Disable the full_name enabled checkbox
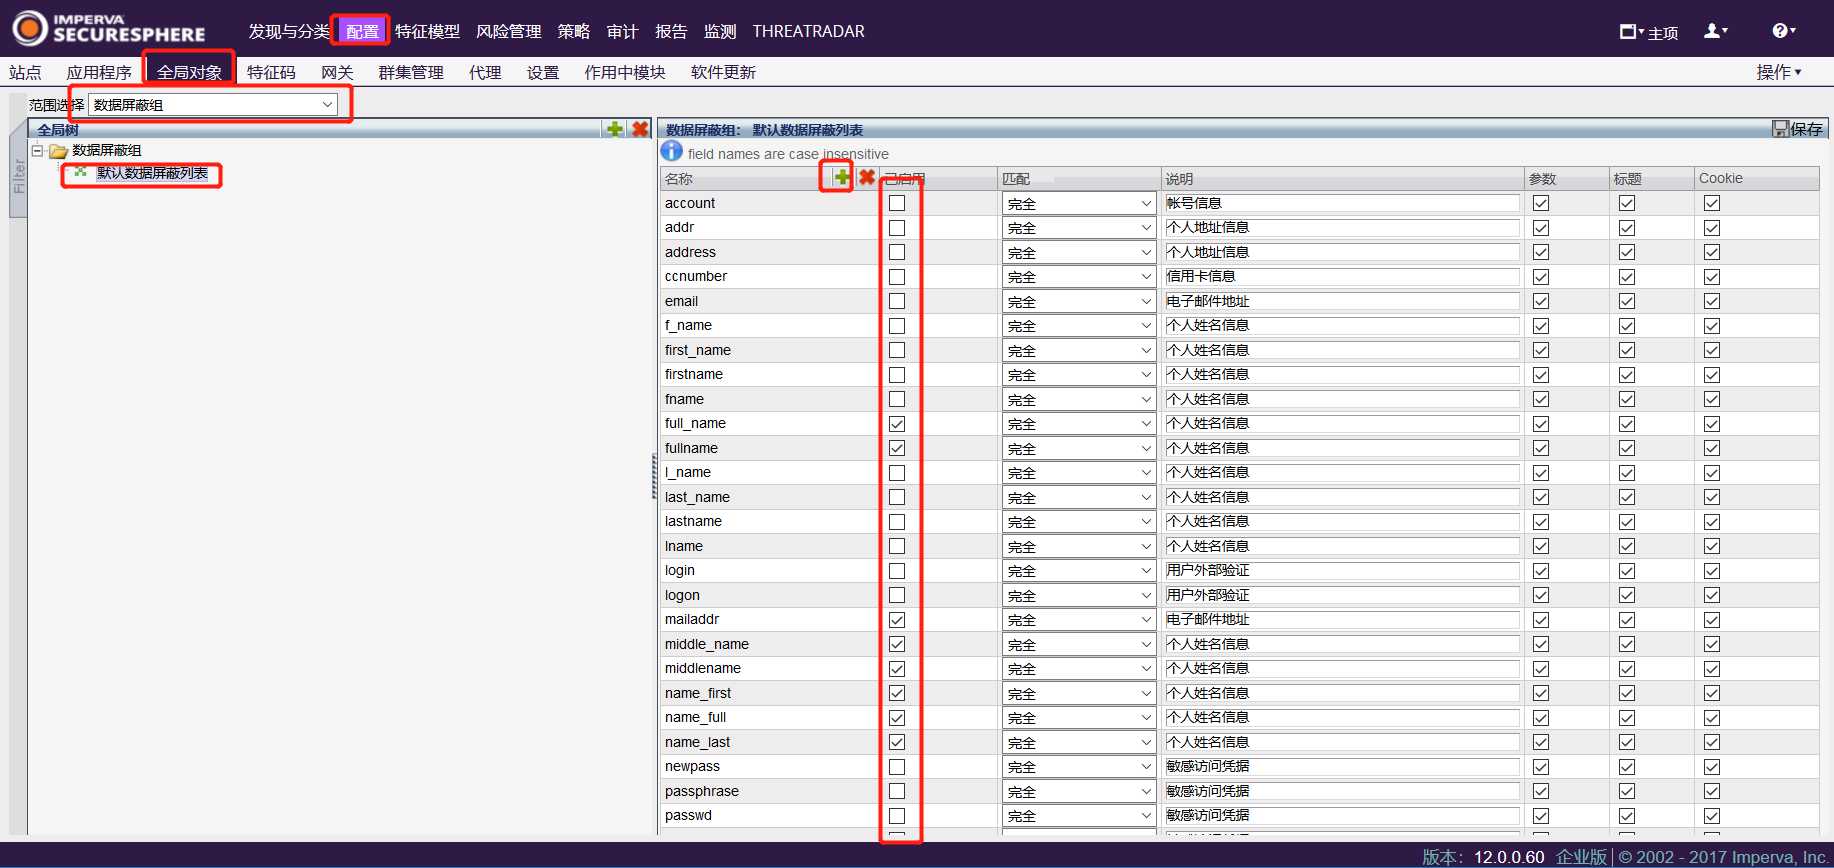The height and width of the screenshot is (868, 1834). pos(897,423)
